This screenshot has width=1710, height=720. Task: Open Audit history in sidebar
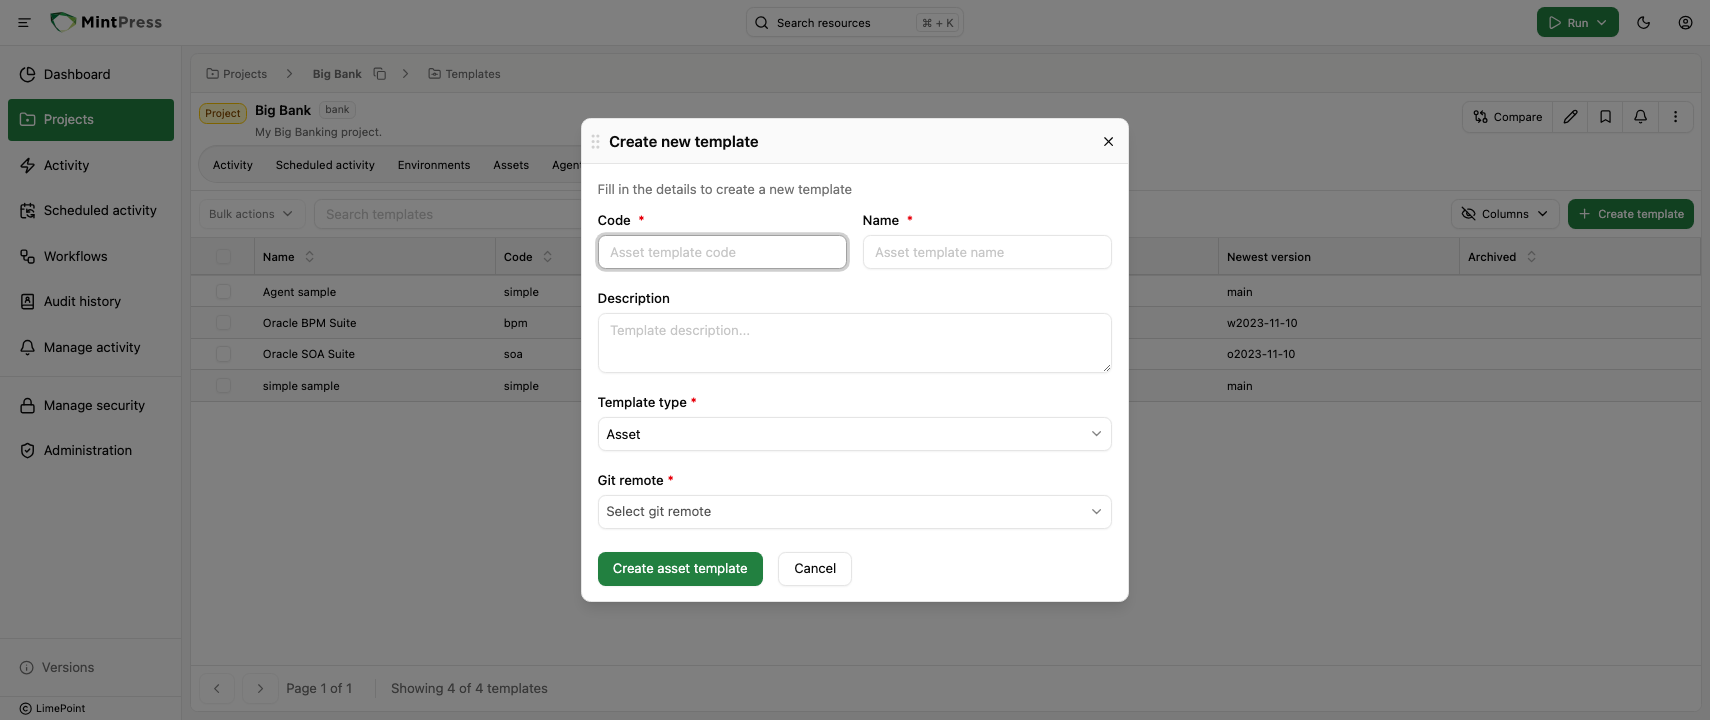(x=91, y=301)
